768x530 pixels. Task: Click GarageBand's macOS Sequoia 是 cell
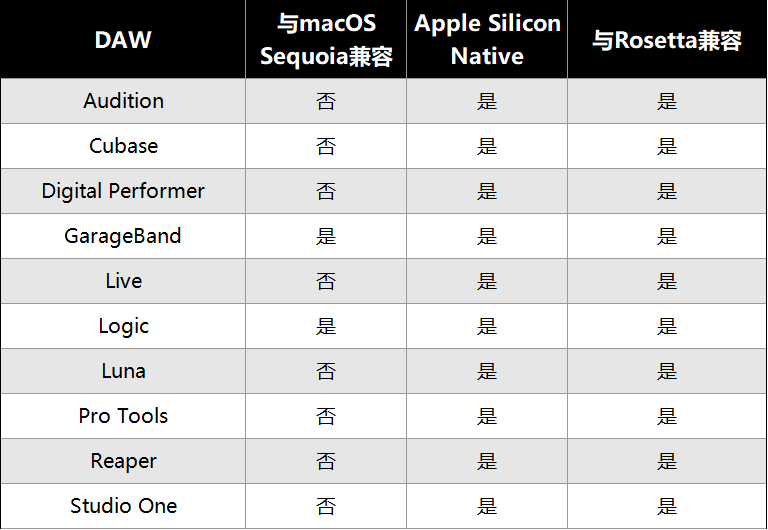pos(326,236)
